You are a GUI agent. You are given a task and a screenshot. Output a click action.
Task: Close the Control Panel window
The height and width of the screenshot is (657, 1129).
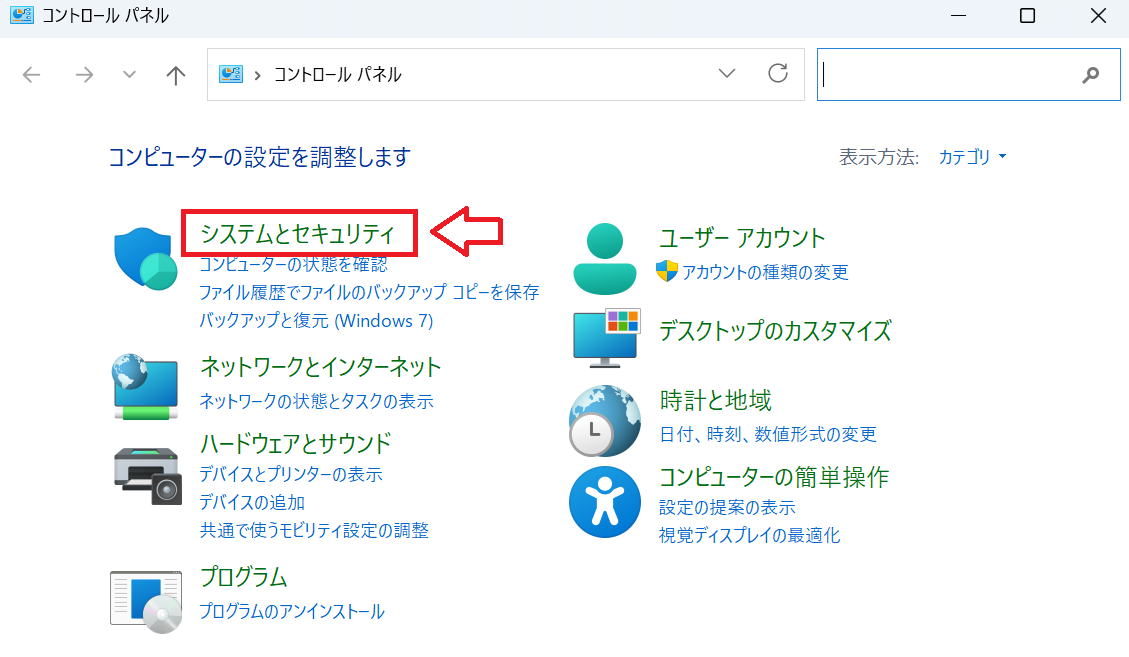pyautogui.click(x=1098, y=15)
